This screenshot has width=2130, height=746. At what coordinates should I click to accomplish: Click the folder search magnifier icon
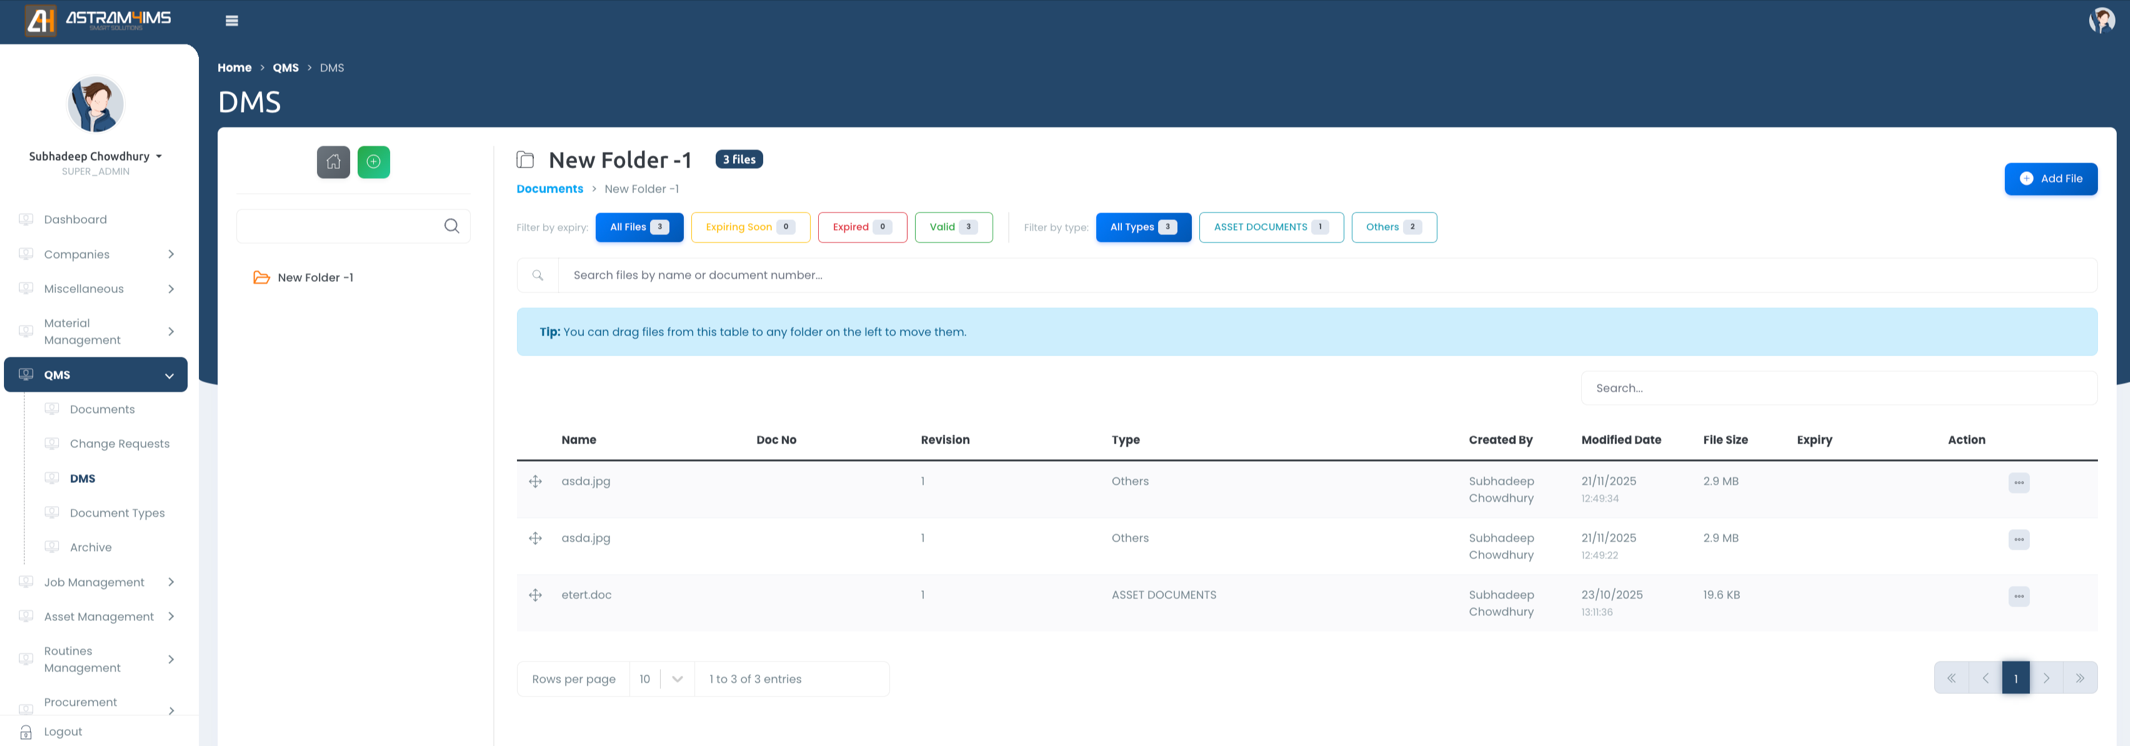(x=452, y=226)
